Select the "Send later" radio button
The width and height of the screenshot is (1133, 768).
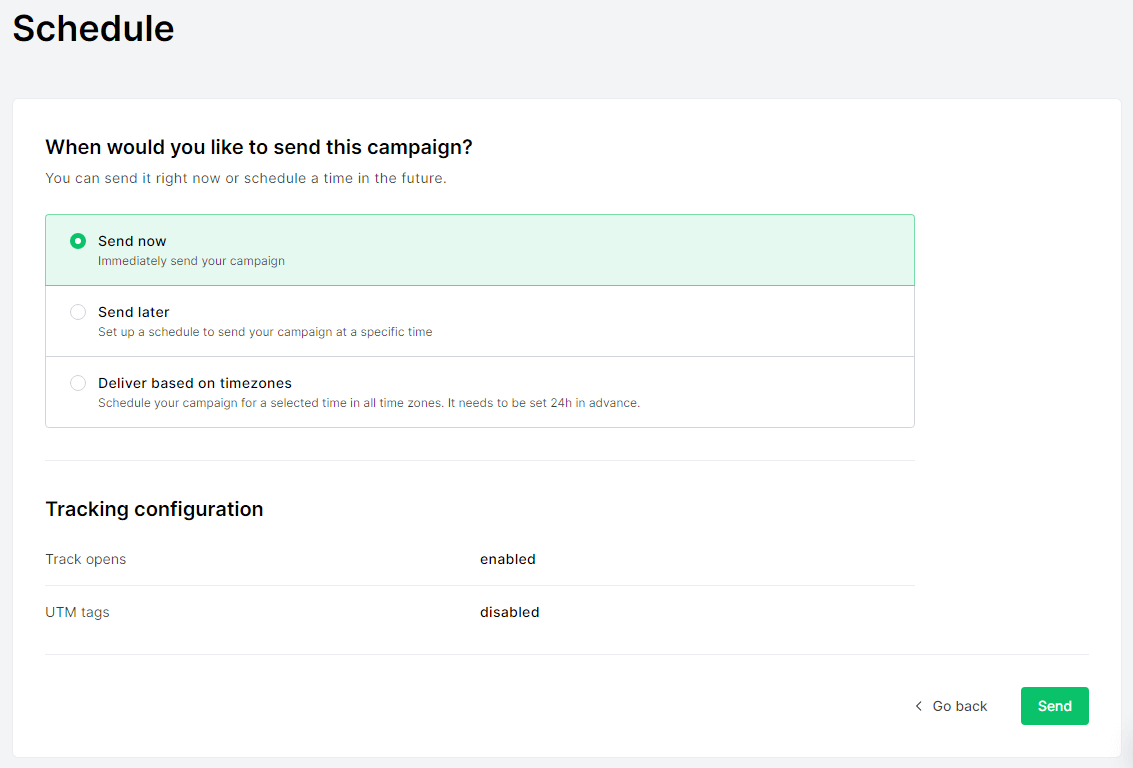click(78, 312)
